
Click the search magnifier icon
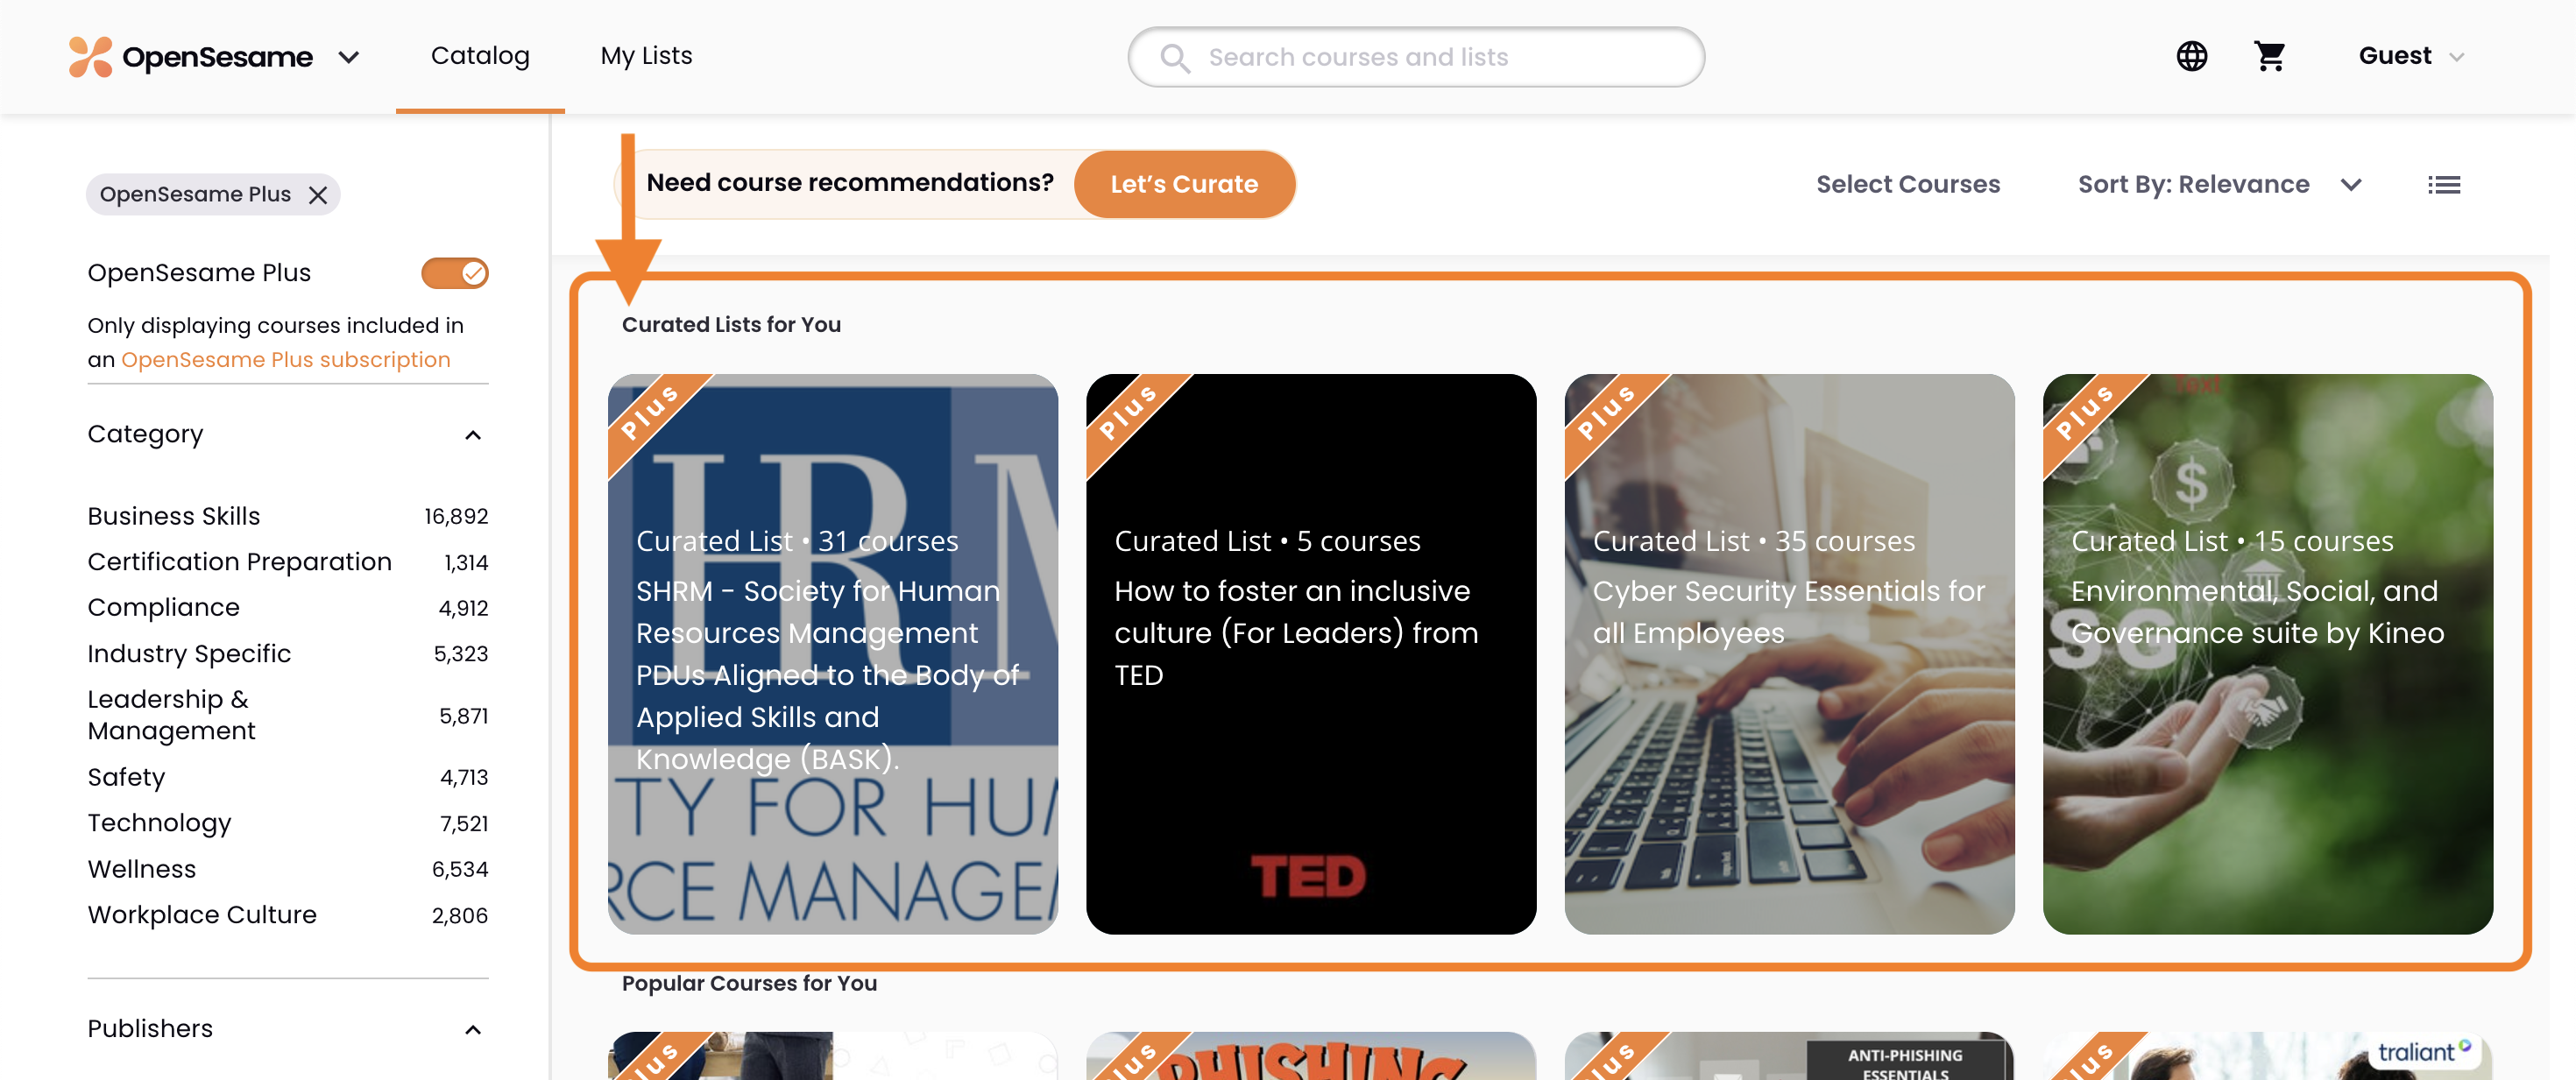click(x=1175, y=58)
